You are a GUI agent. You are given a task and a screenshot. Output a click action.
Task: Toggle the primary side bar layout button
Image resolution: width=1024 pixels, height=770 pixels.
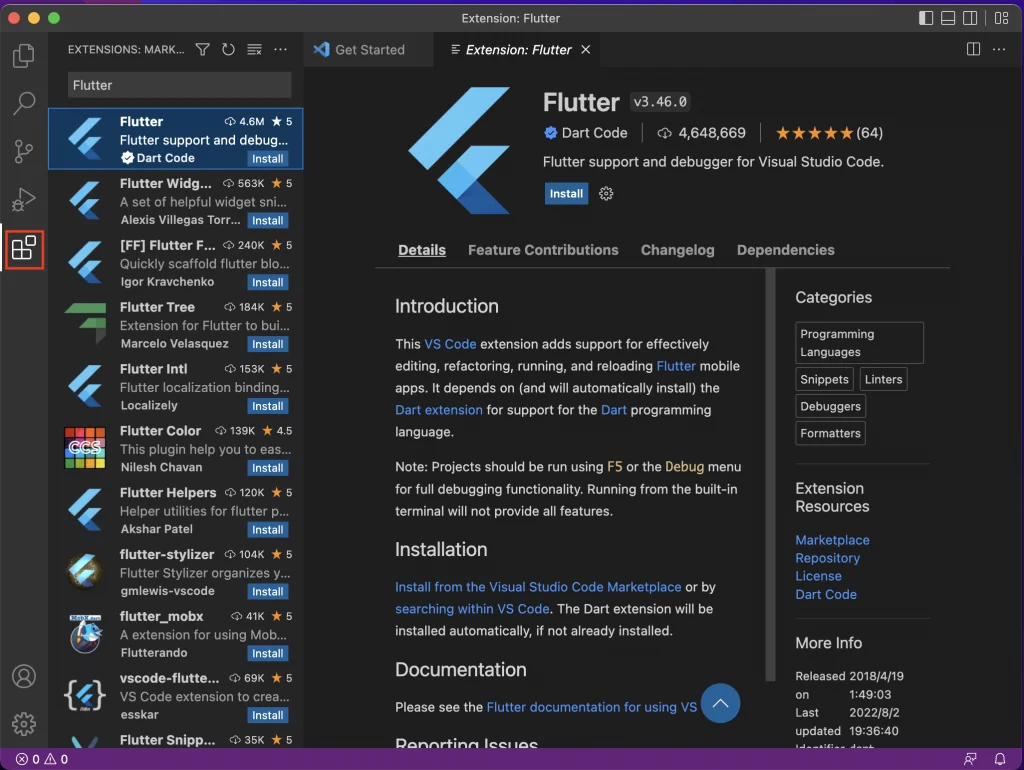click(926, 18)
